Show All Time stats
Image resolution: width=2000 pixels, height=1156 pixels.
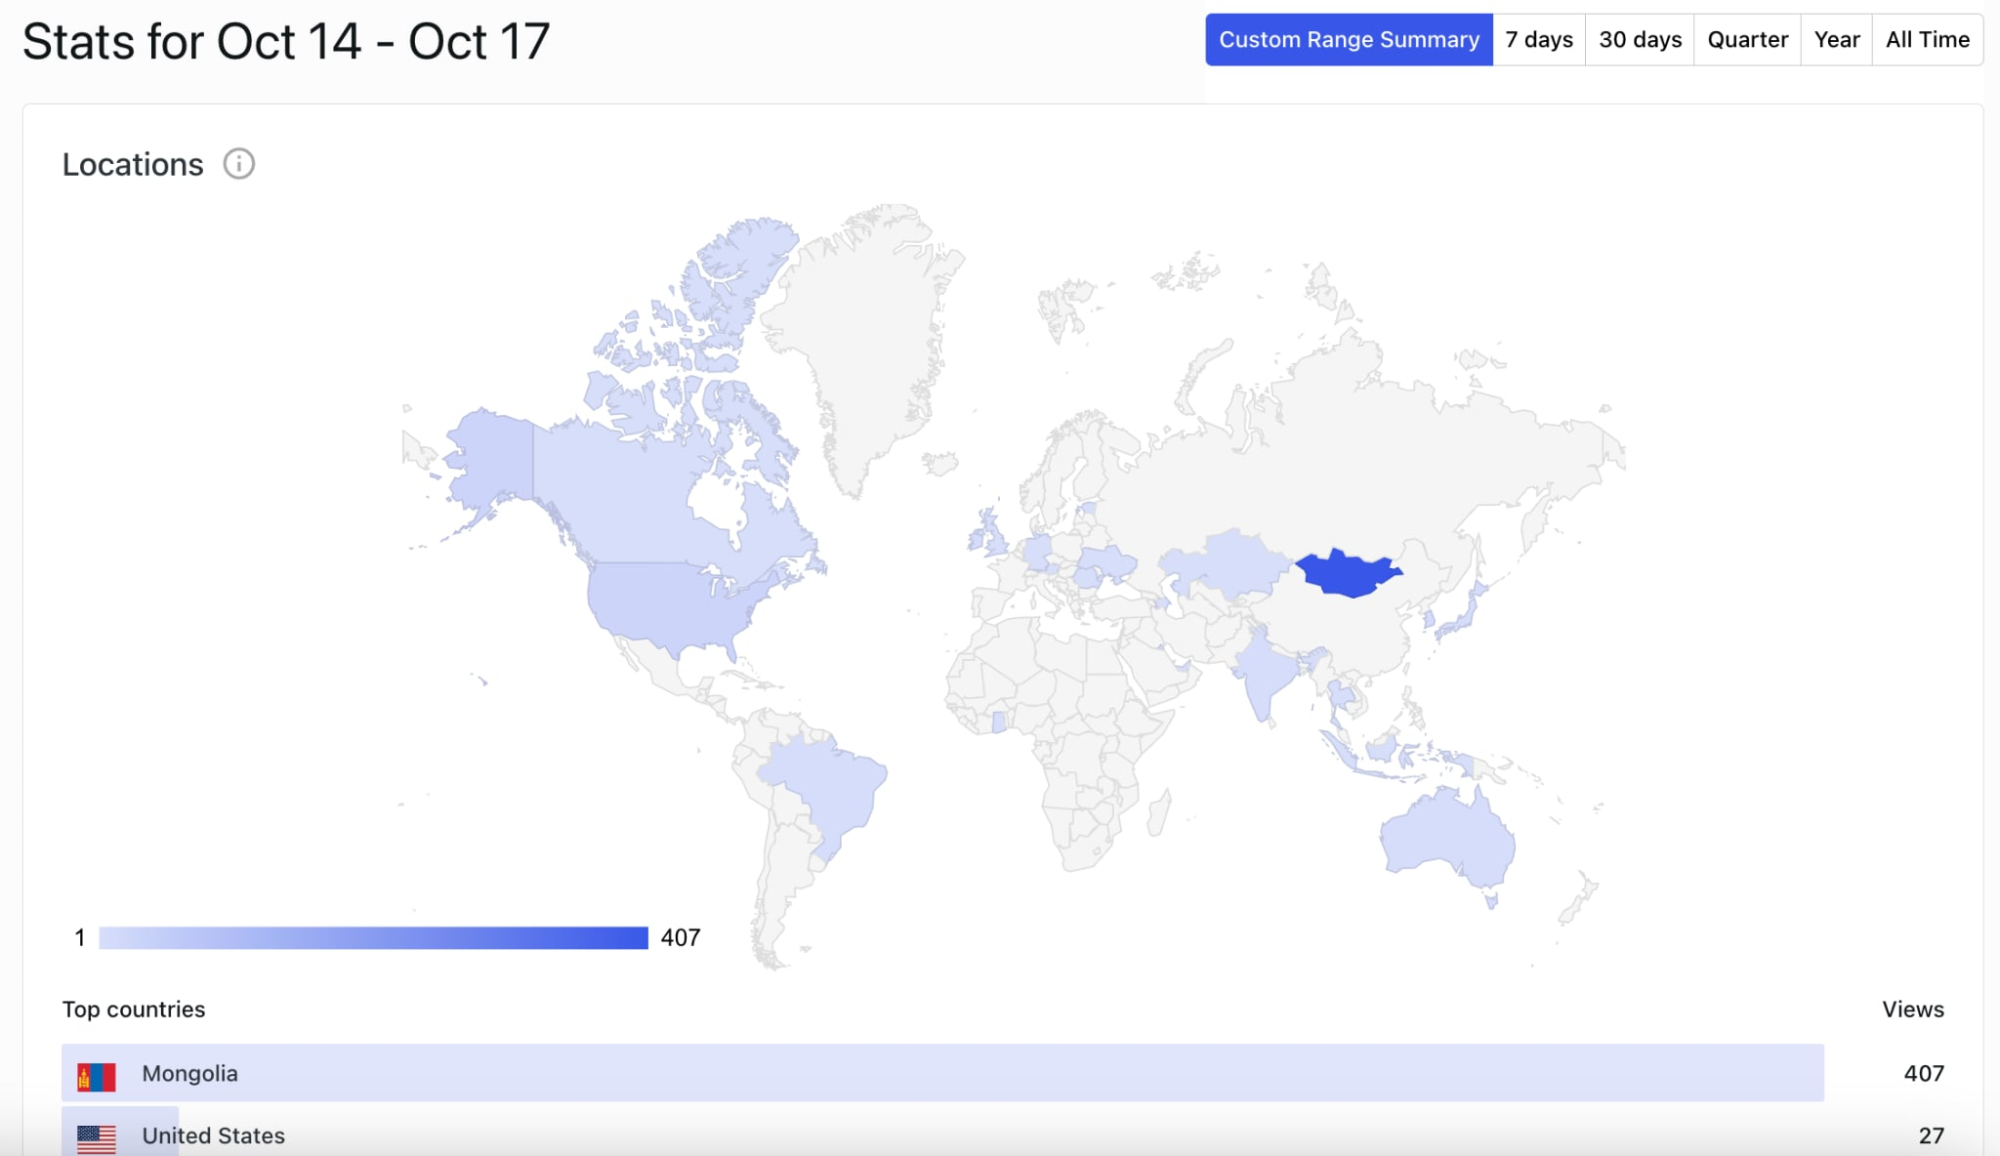point(1927,40)
